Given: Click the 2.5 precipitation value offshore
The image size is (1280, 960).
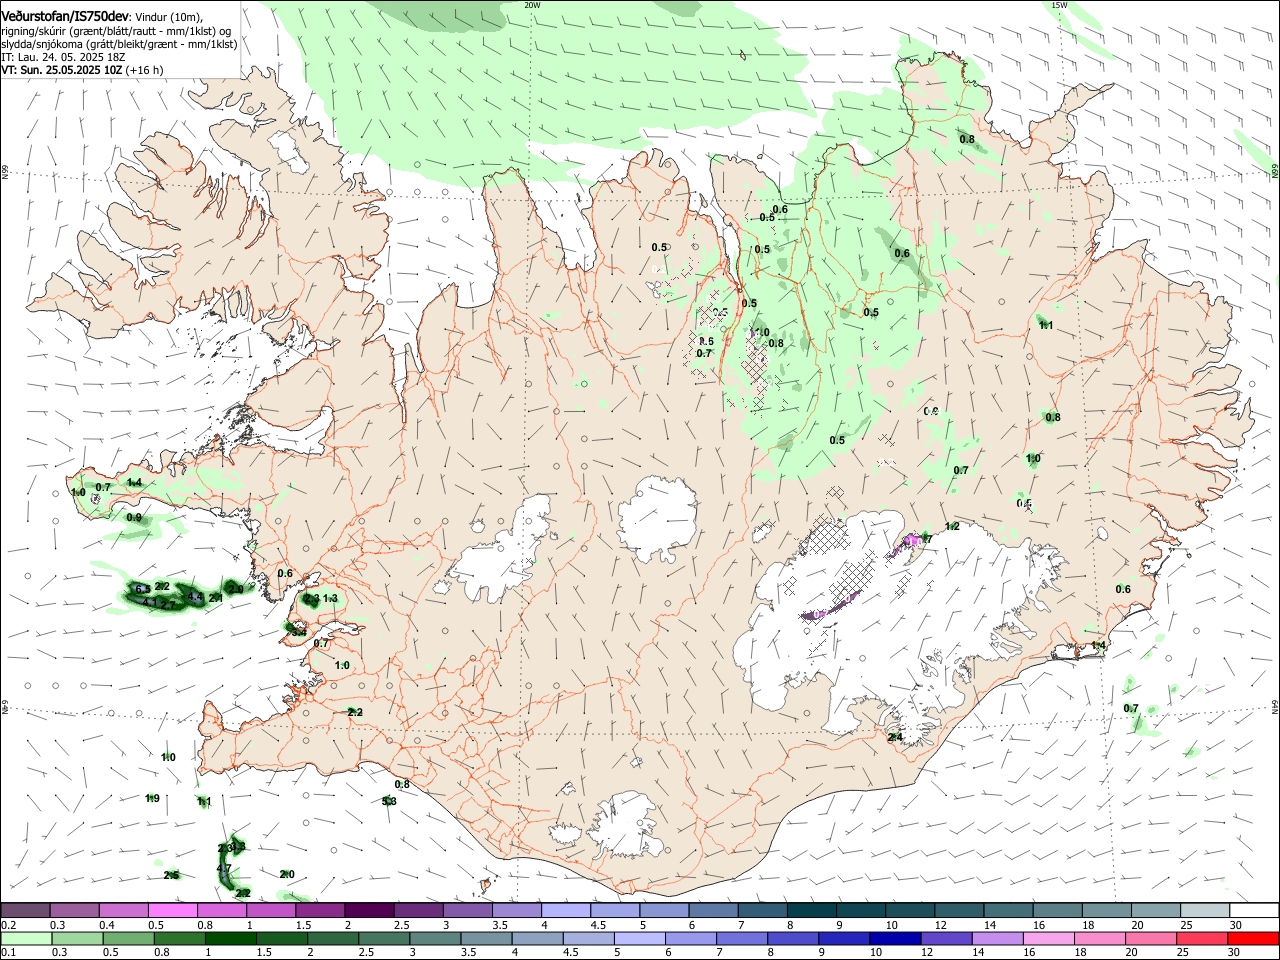Looking at the screenshot, I should tap(171, 875).
